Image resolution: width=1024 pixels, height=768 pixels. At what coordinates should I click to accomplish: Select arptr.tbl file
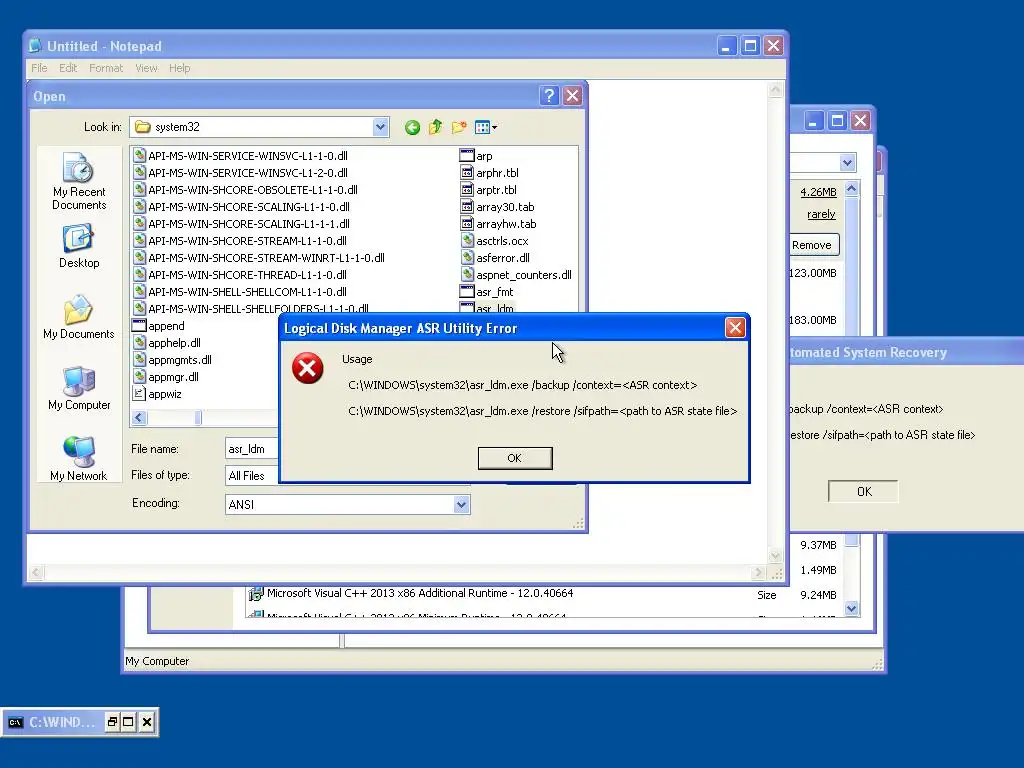pyautogui.click(x=488, y=190)
